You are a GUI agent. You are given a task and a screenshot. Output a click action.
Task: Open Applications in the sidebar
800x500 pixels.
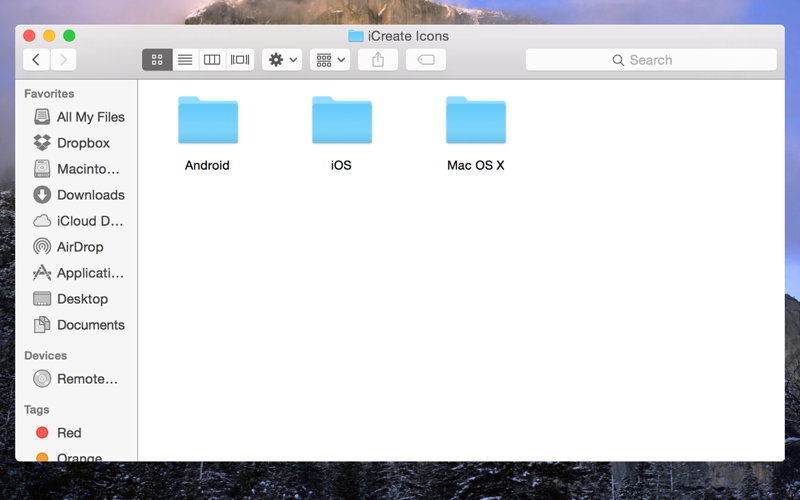tap(78, 273)
